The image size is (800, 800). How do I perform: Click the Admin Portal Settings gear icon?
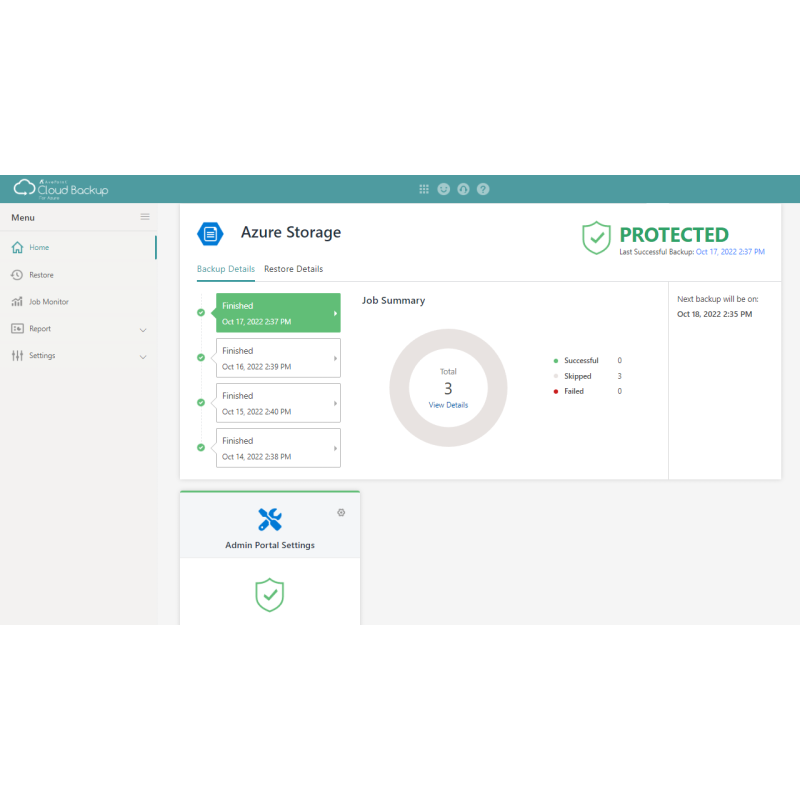coord(341,513)
